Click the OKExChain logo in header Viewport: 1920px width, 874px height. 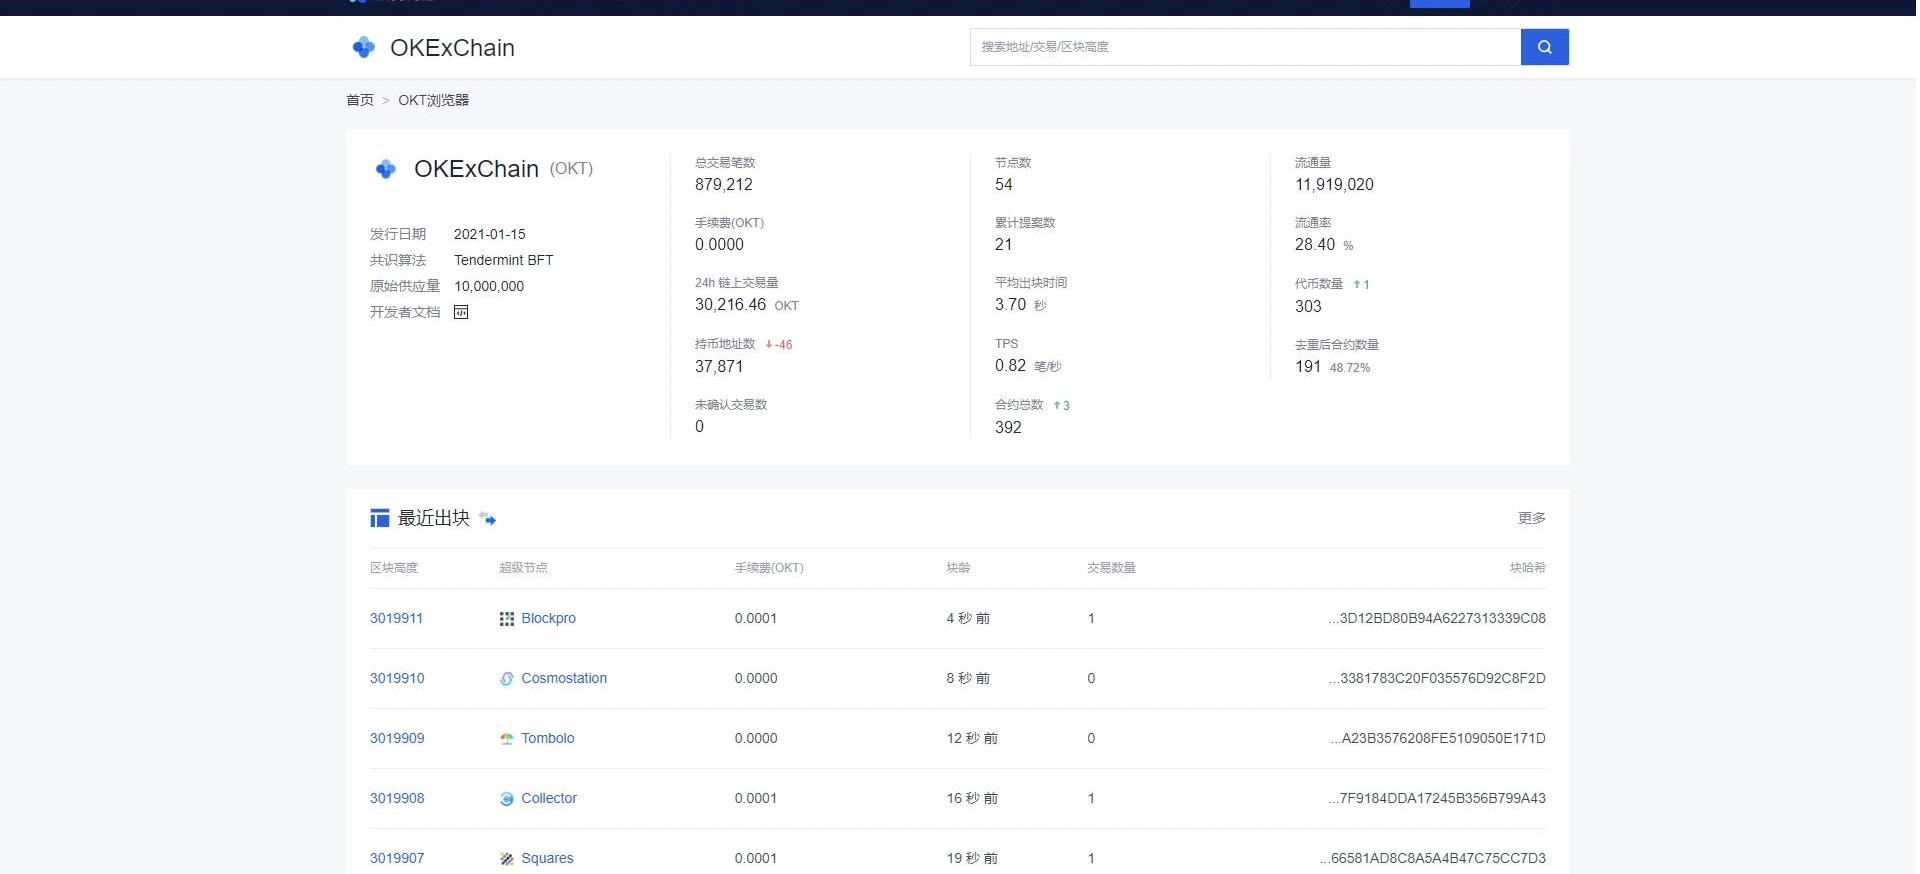(364, 47)
